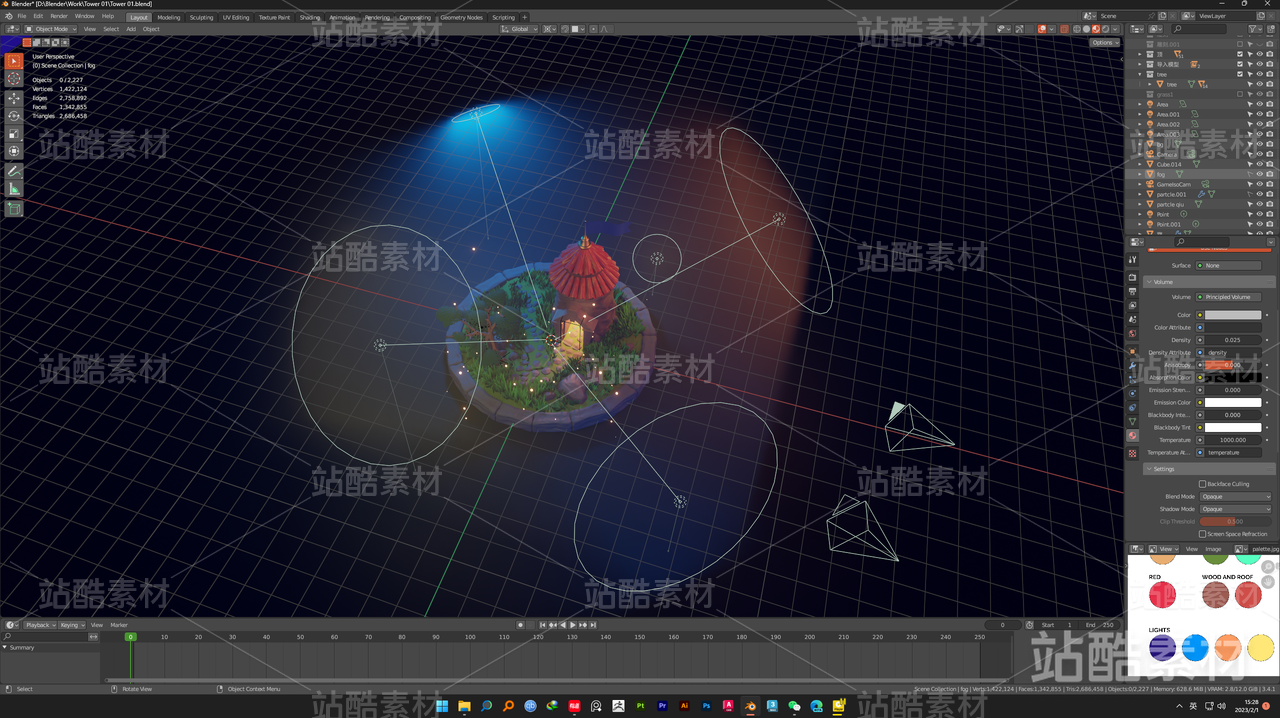This screenshot has height=718, width=1280.
Task: Open the World properties tab
Action: coord(1132,333)
